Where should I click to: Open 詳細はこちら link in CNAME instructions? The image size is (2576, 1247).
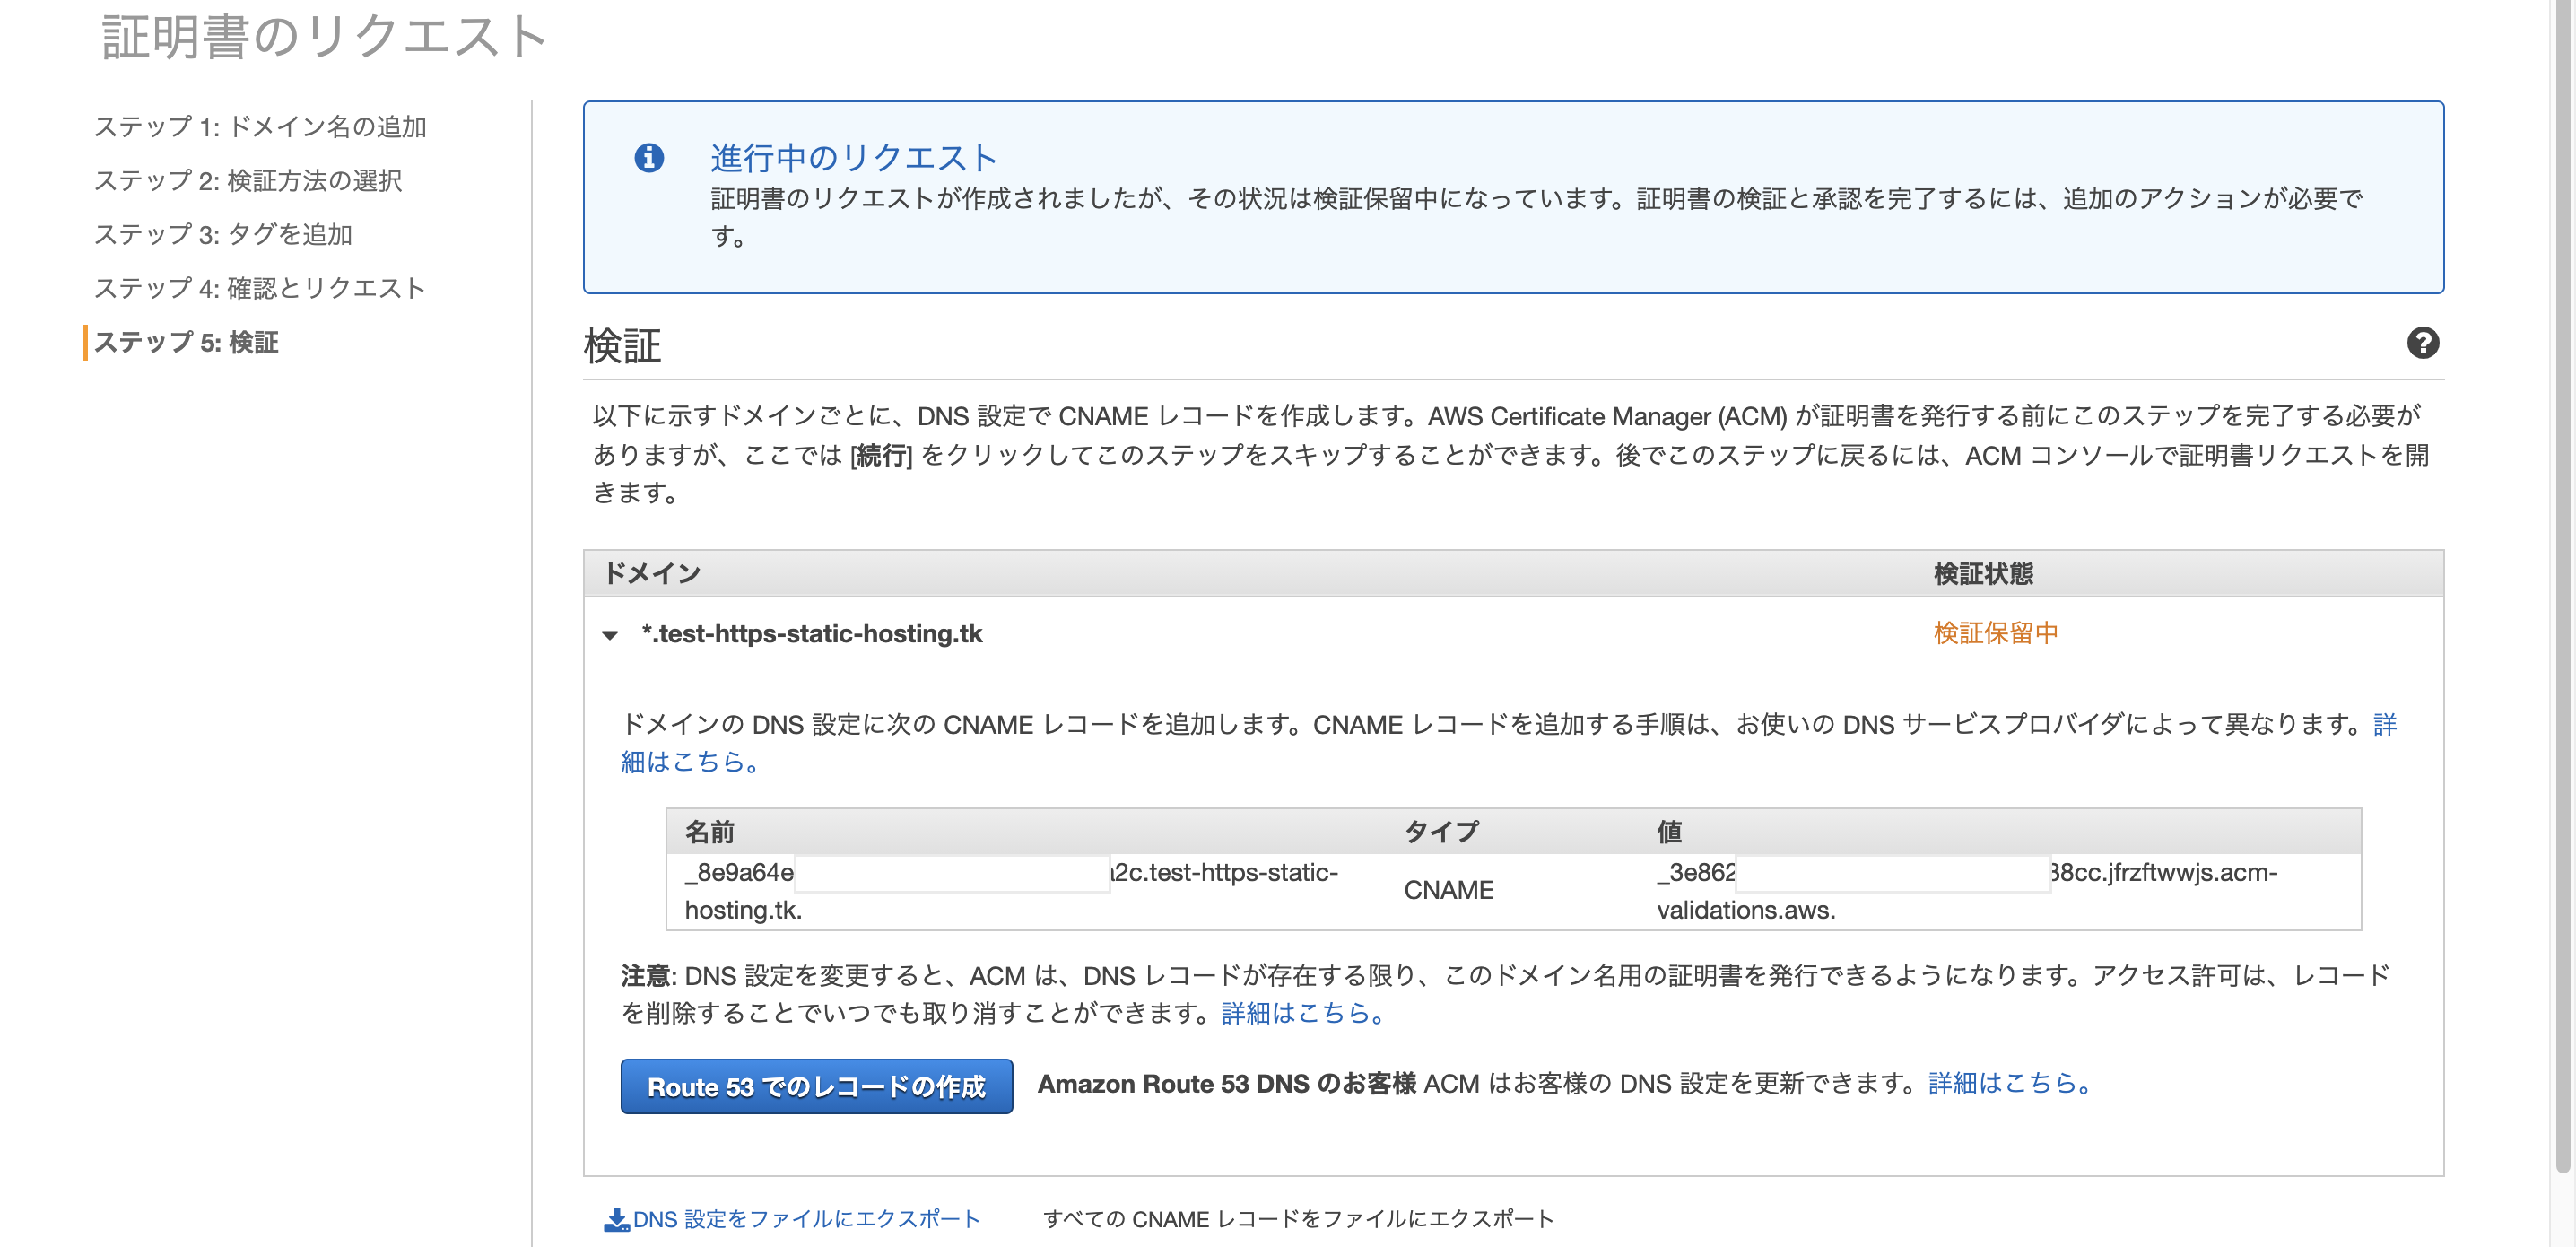[x=690, y=762]
